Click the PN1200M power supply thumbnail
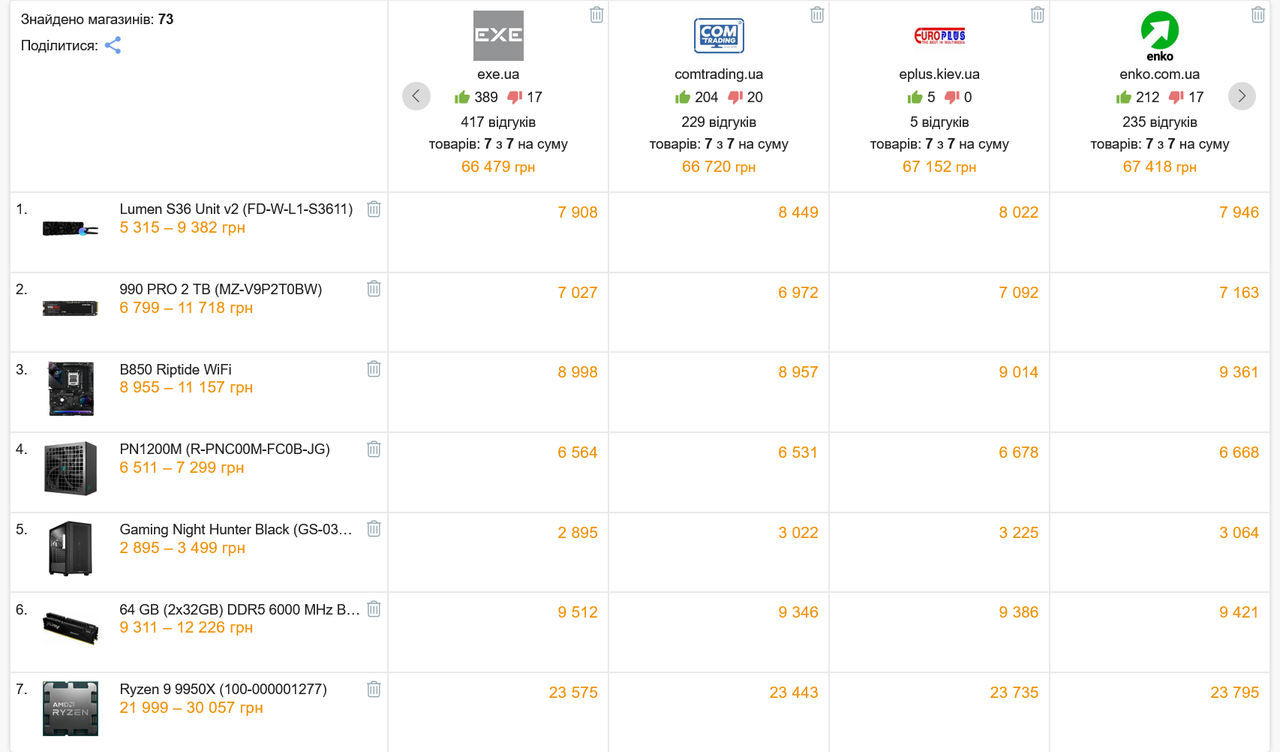 [x=70, y=468]
